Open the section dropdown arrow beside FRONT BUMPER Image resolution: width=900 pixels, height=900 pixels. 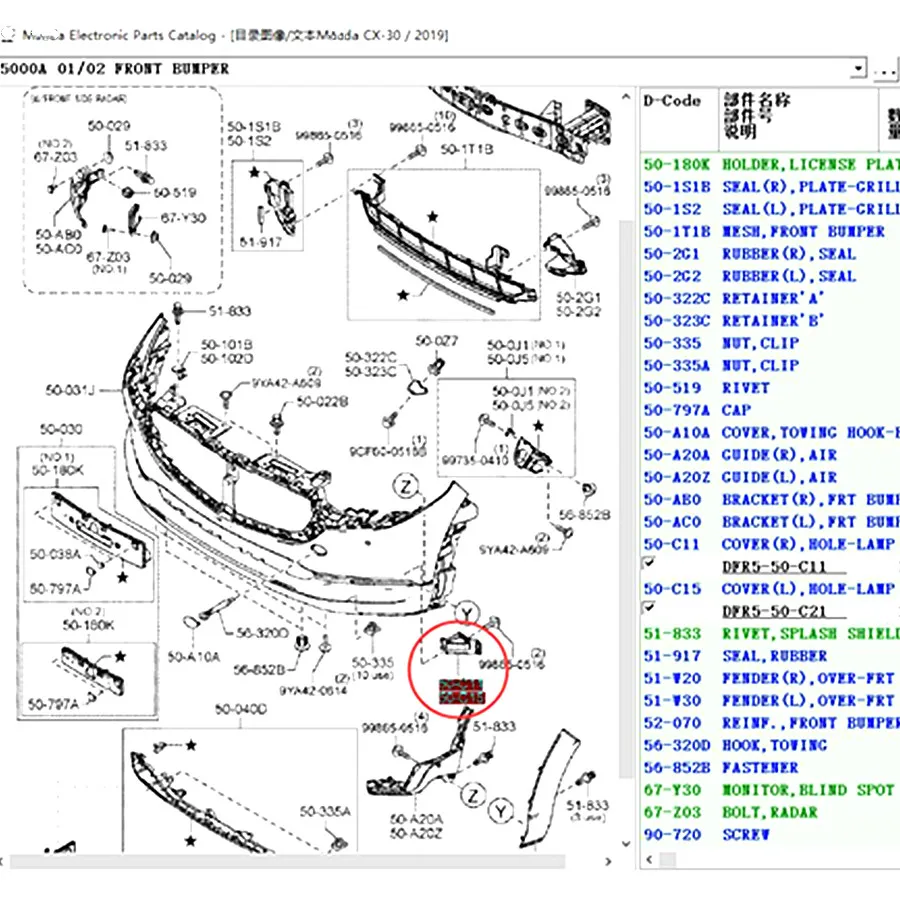coord(858,69)
